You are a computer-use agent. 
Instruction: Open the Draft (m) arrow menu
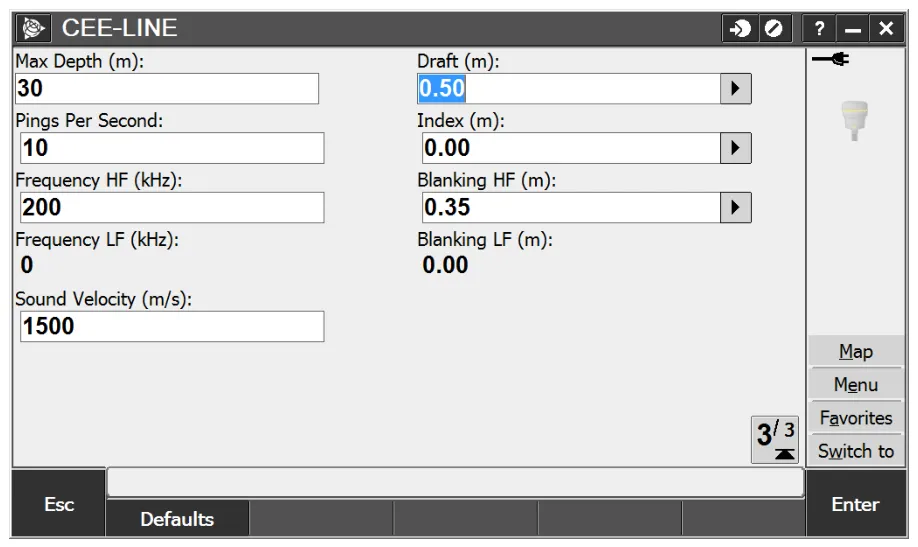click(x=735, y=88)
